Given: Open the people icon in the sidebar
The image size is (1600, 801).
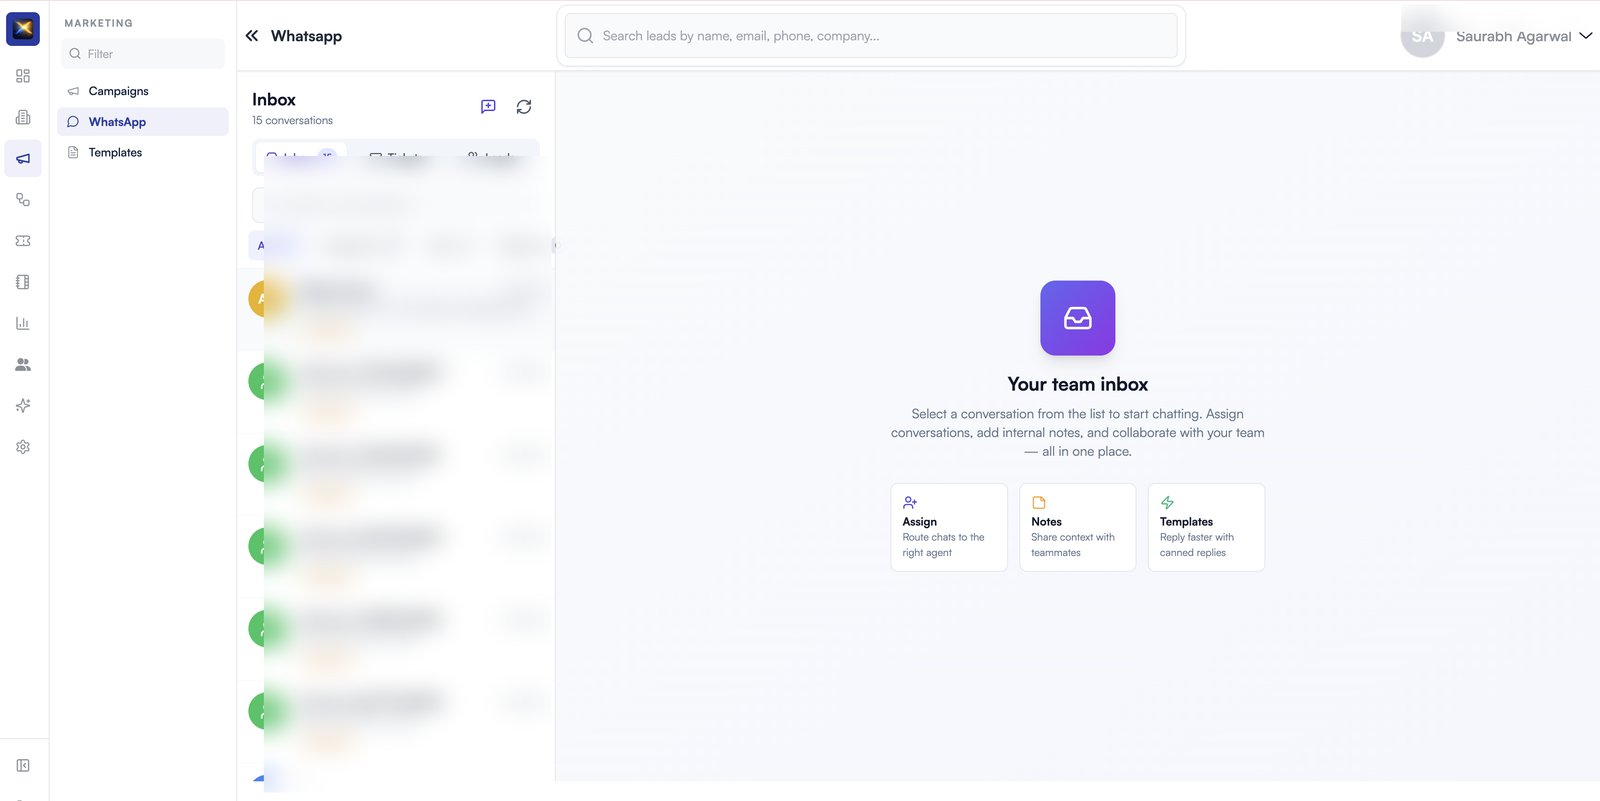Looking at the screenshot, I should 23,365.
